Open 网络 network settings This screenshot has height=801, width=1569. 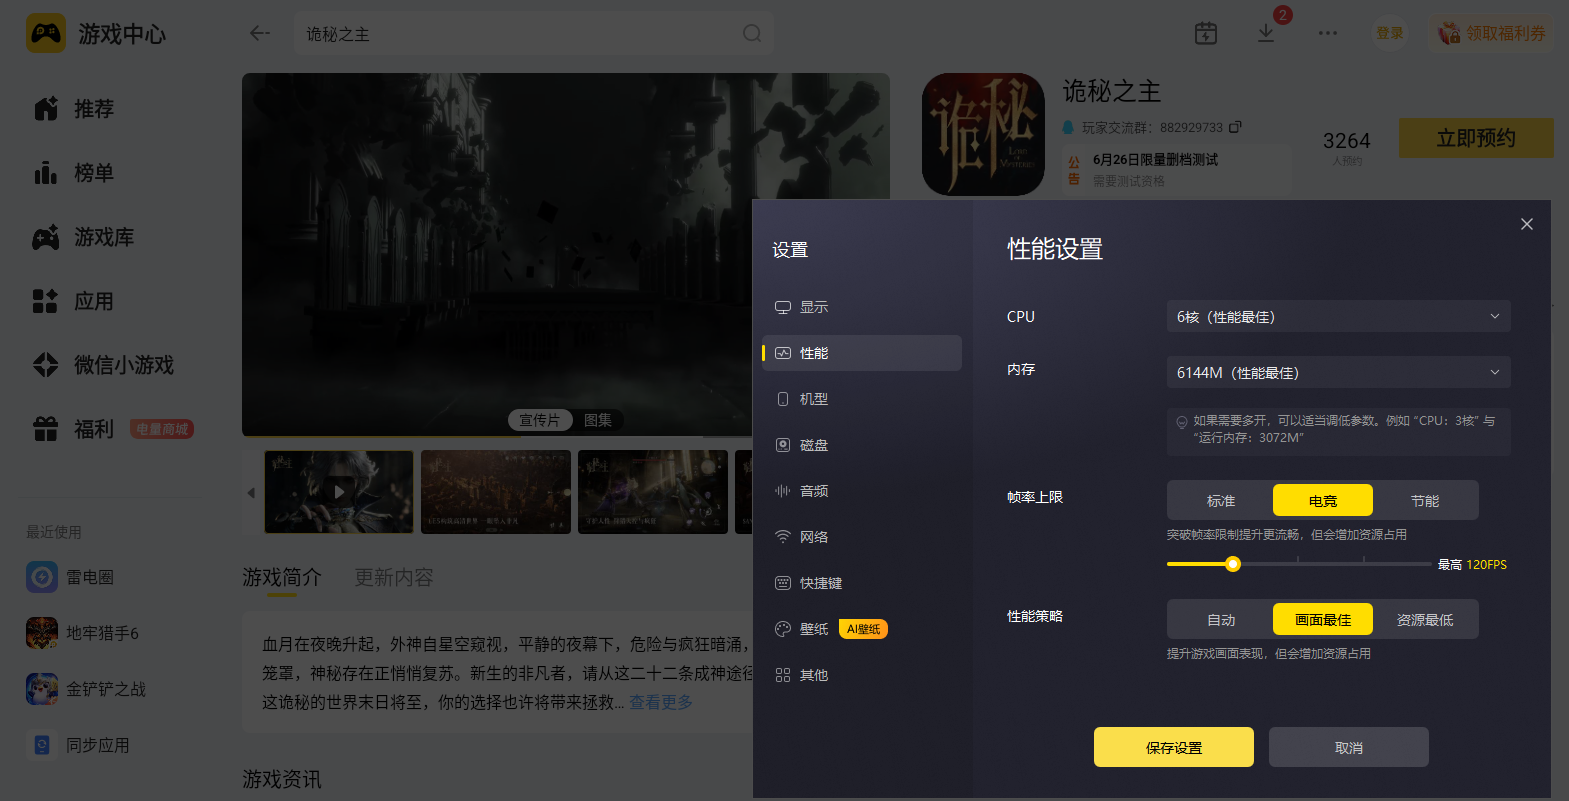862,537
